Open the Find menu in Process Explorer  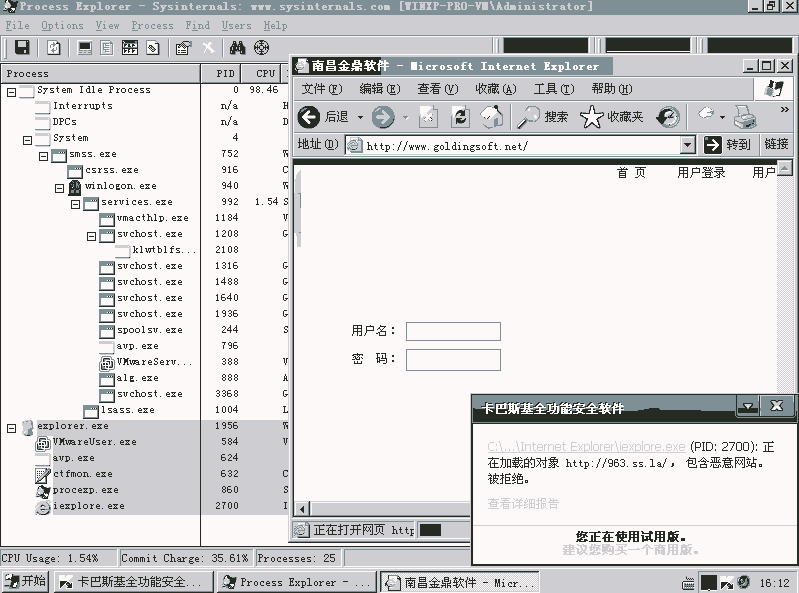coord(198,25)
